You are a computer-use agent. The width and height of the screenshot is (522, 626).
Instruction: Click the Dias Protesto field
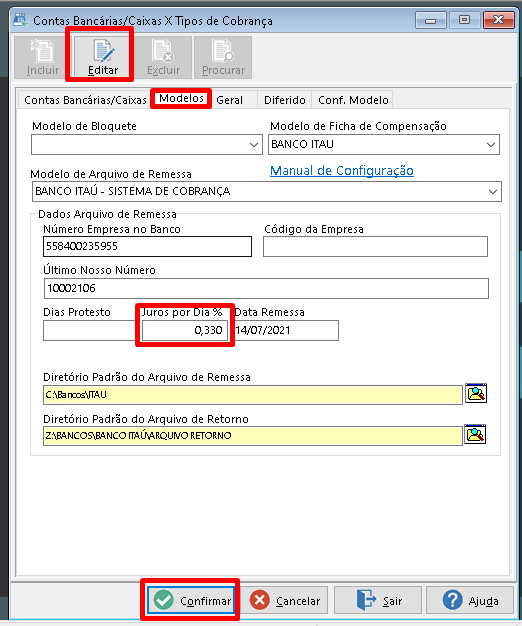tap(90, 331)
